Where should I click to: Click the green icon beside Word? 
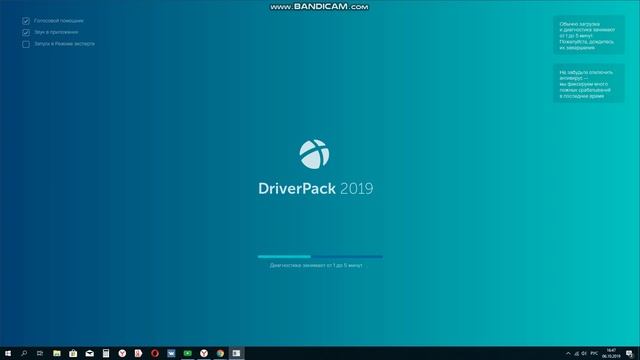[x=187, y=353]
